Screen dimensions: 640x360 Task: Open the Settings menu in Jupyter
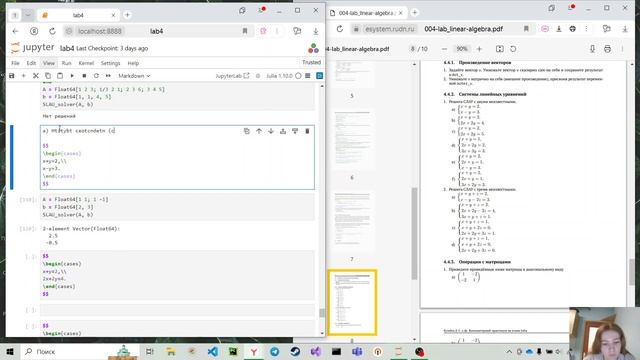click(x=110, y=63)
